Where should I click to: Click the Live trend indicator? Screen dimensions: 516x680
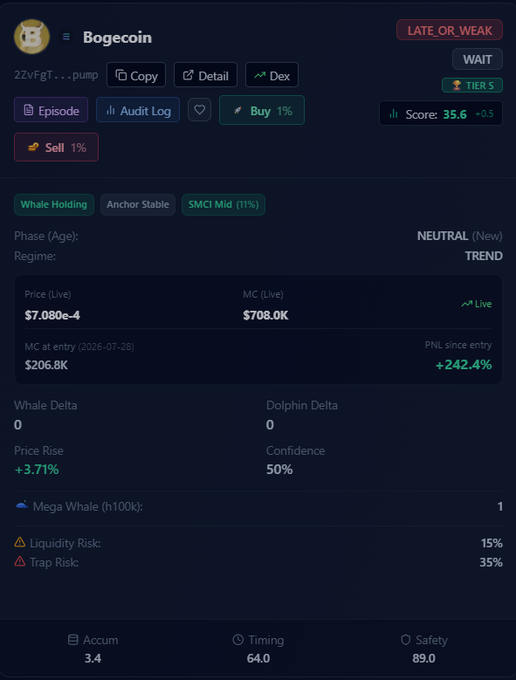pos(477,304)
